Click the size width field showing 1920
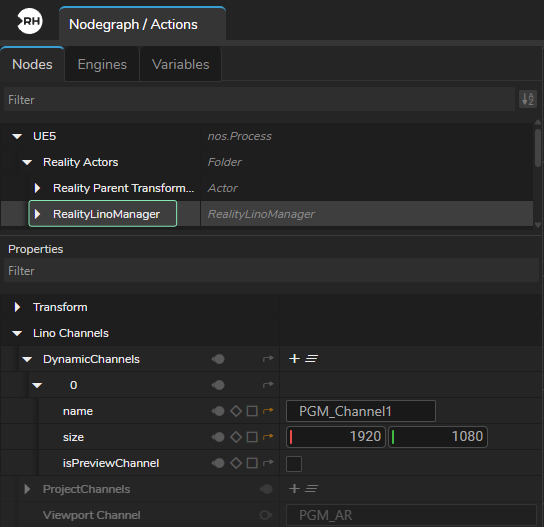The width and height of the screenshot is (544, 527). click(336, 437)
